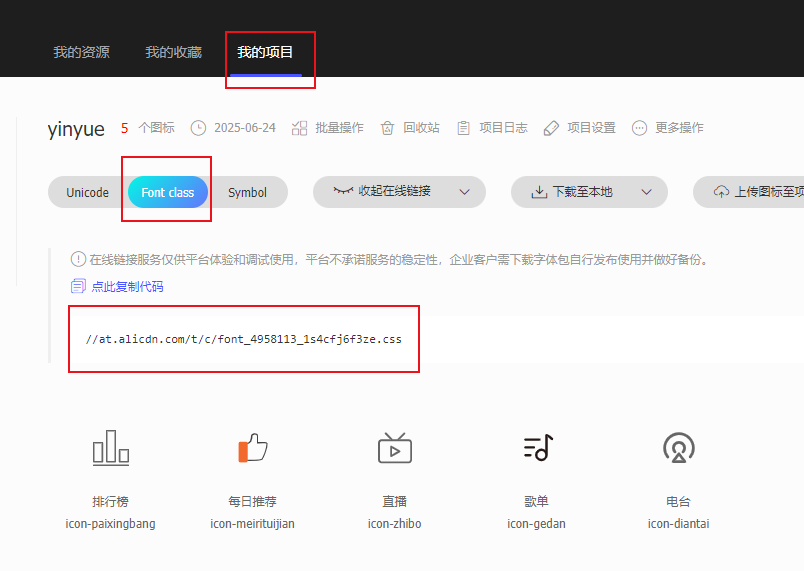The height and width of the screenshot is (571, 804).
Task: Click the recycle bin icon
Action: (387, 128)
